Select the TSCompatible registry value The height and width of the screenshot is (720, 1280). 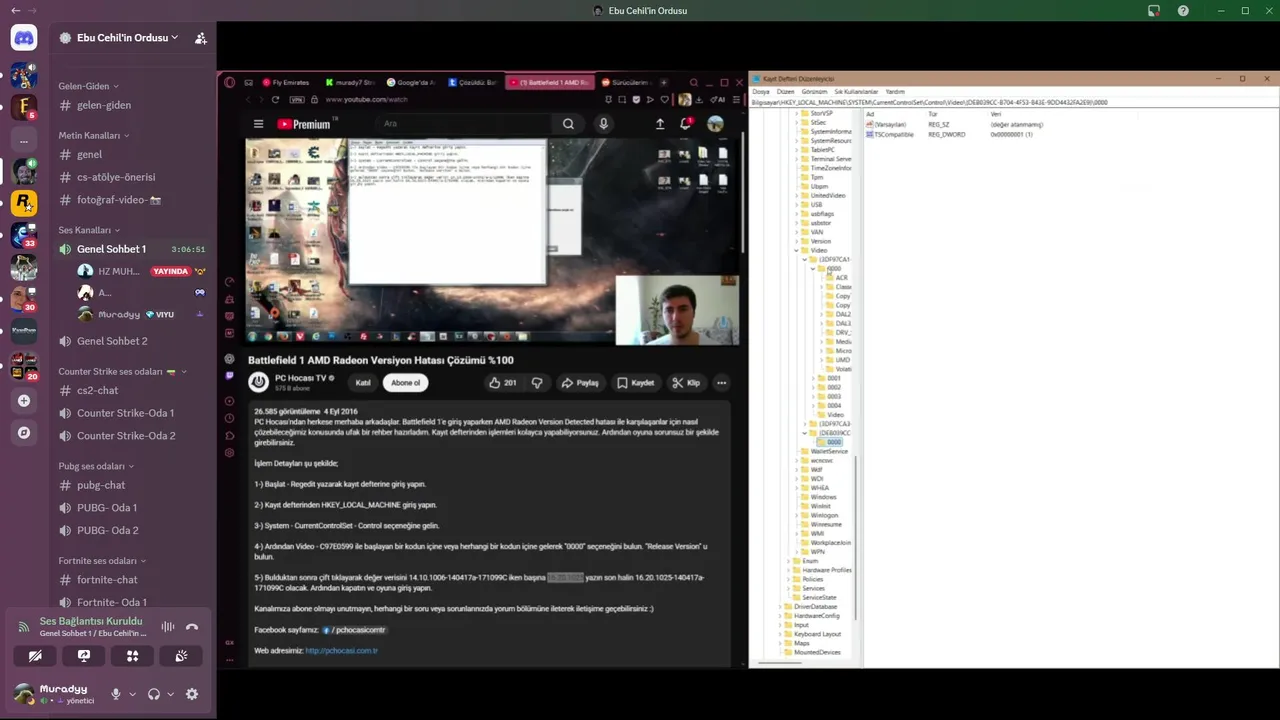[891, 134]
